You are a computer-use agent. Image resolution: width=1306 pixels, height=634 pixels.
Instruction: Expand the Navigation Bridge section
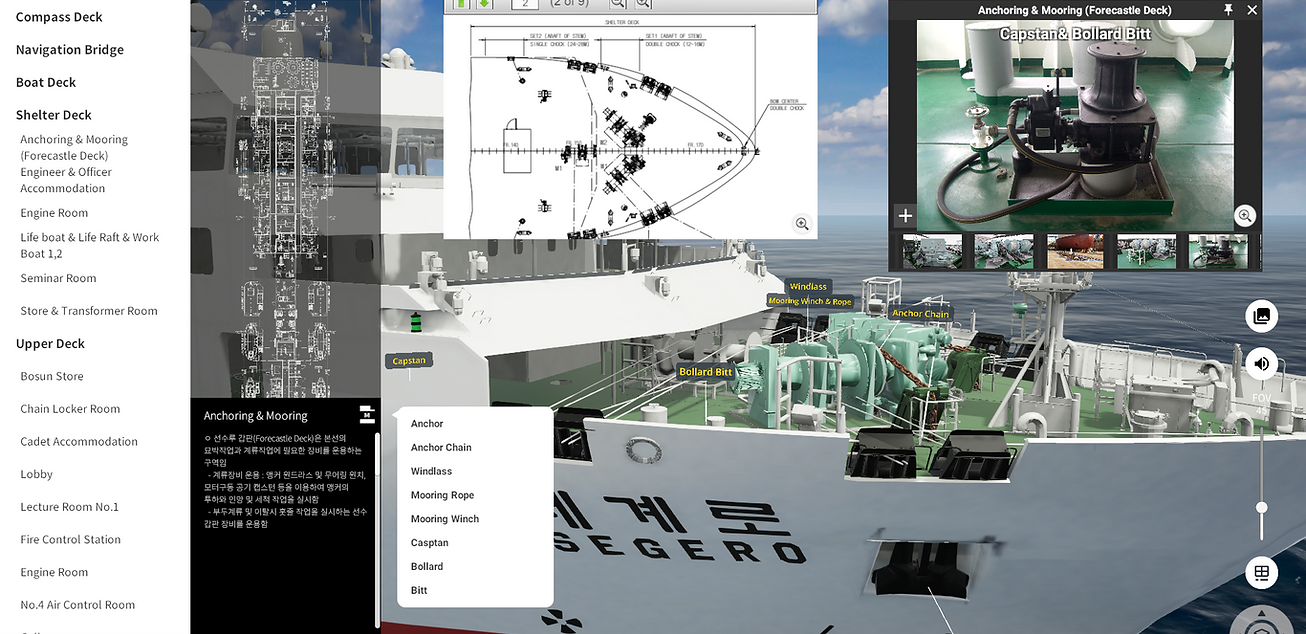click(x=70, y=50)
